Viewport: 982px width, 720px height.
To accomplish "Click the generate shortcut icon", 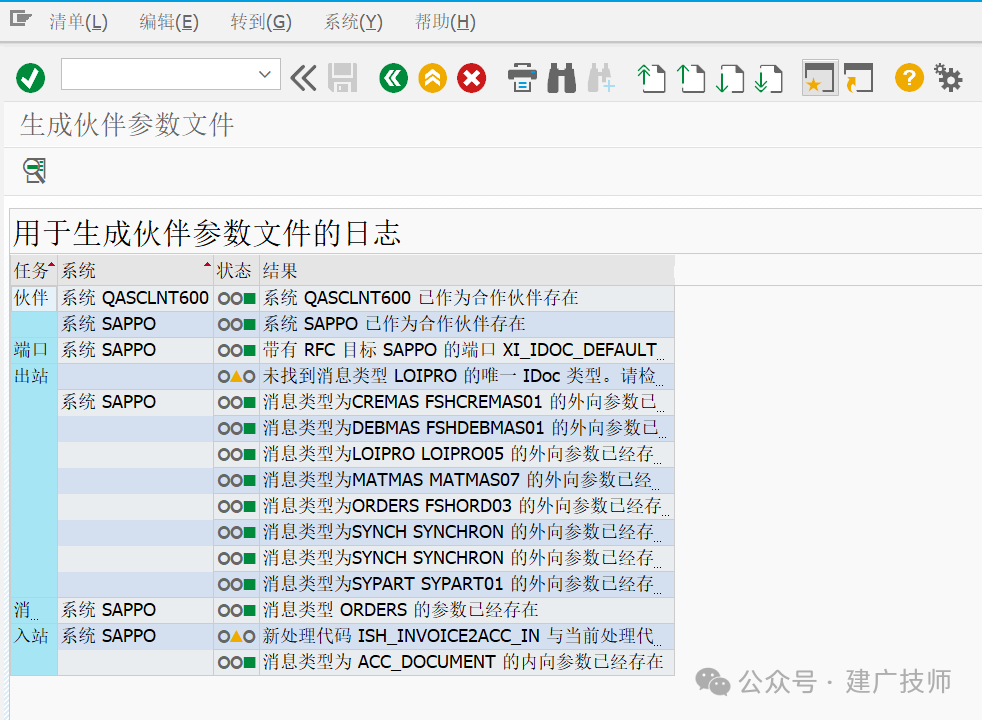I will point(859,78).
